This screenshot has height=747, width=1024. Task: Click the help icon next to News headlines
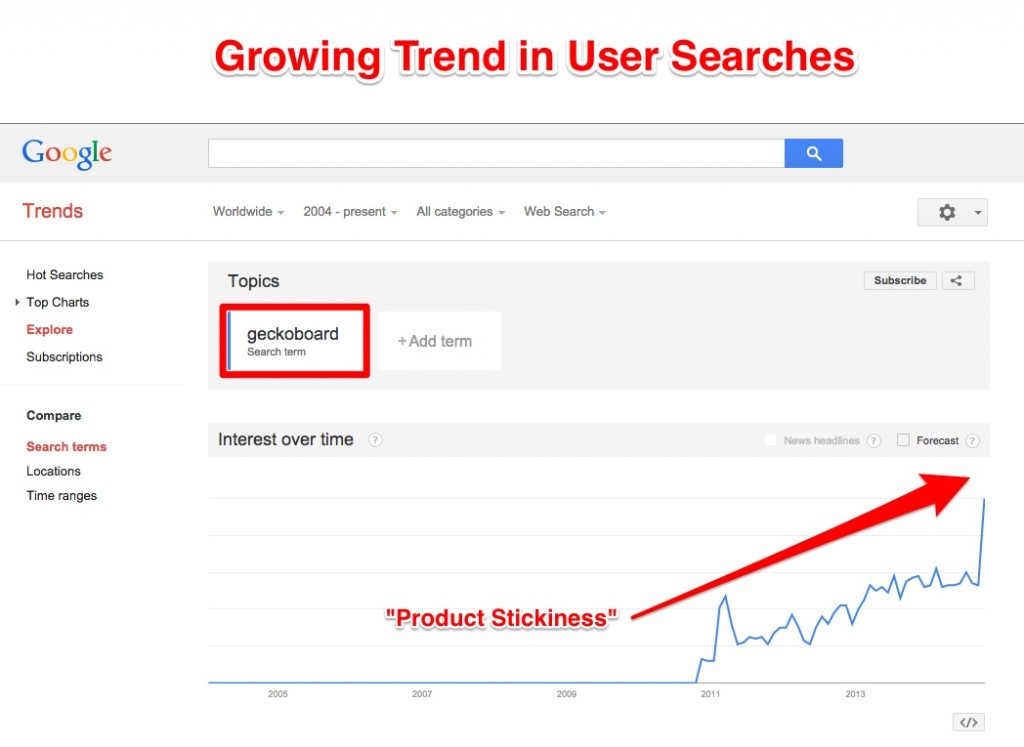874,440
